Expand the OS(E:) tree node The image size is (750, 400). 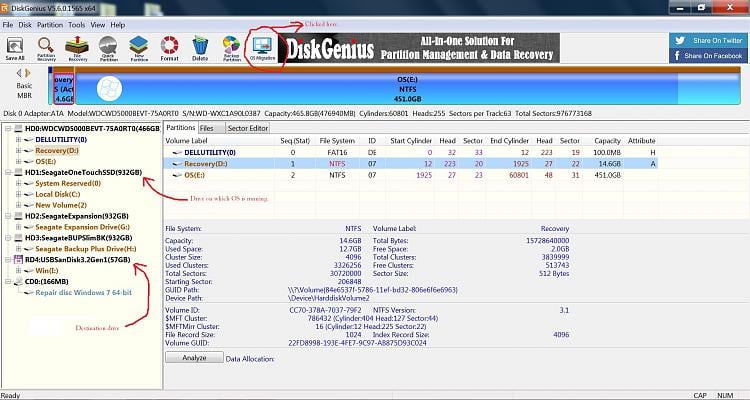pyautogui.click(x=19, y=162)
